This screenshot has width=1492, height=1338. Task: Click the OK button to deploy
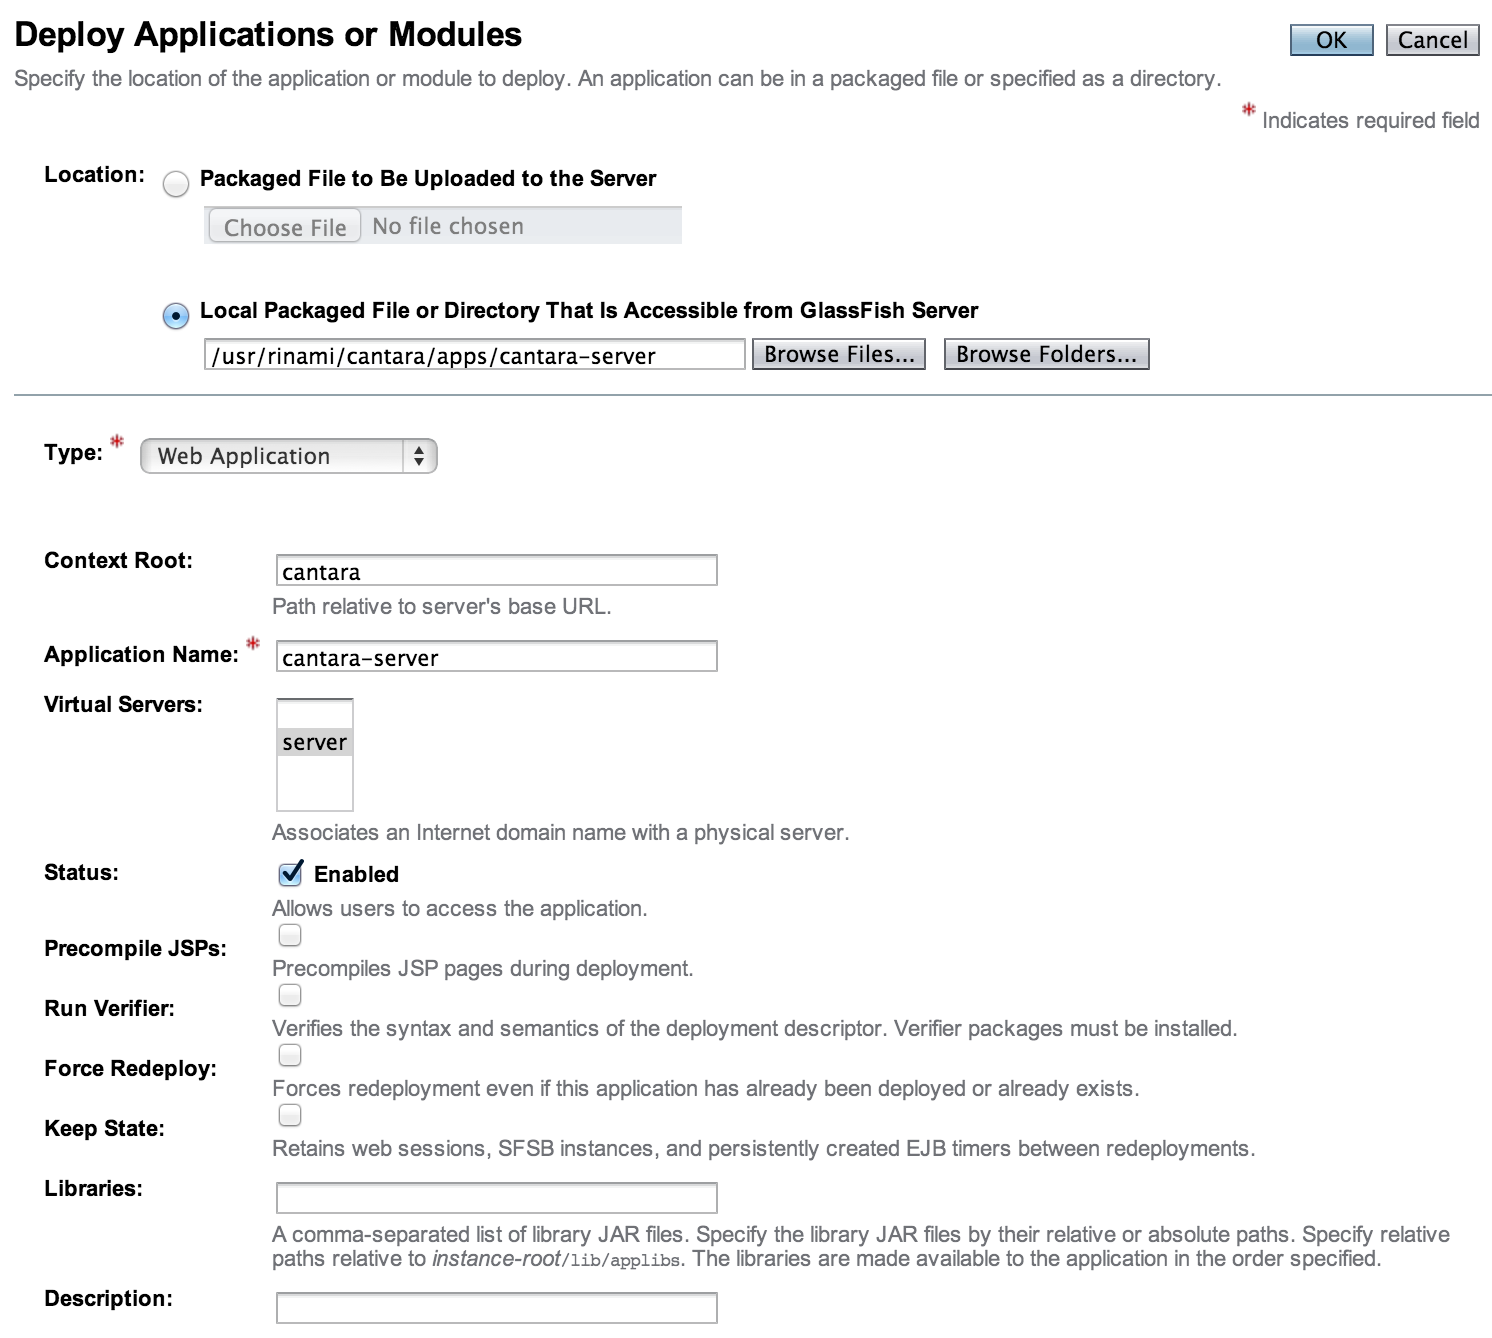[1330, 40]
